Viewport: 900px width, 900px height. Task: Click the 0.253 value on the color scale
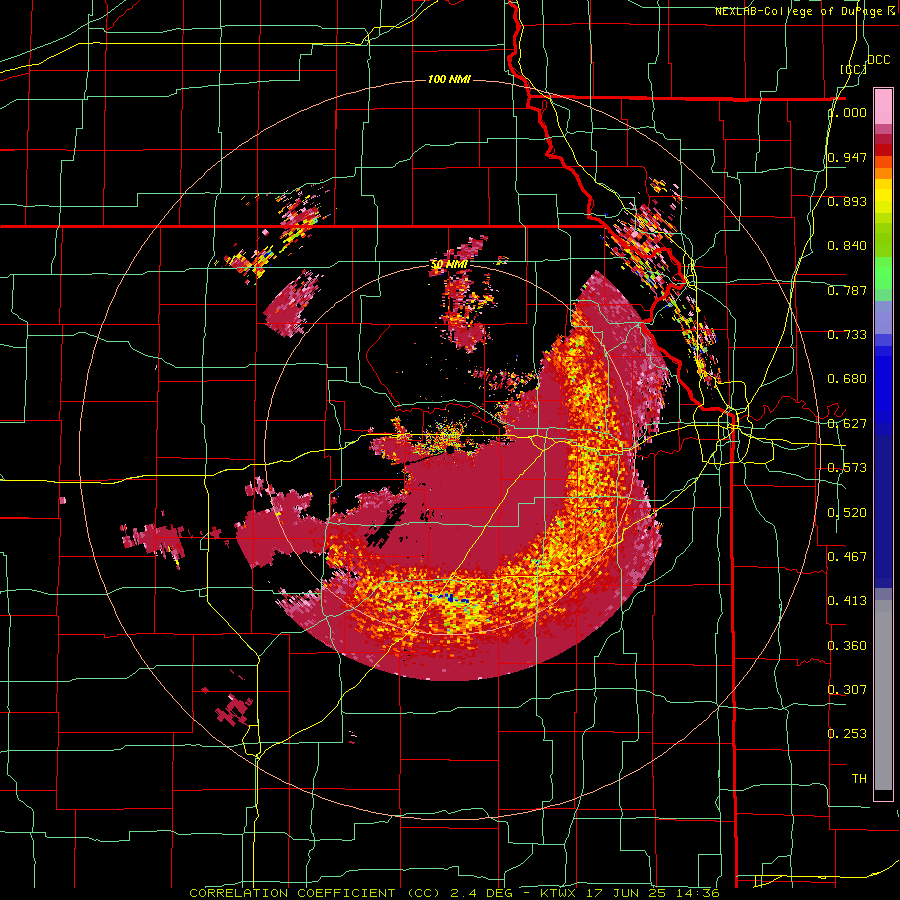pyautogui.click(x=847, y=734)
